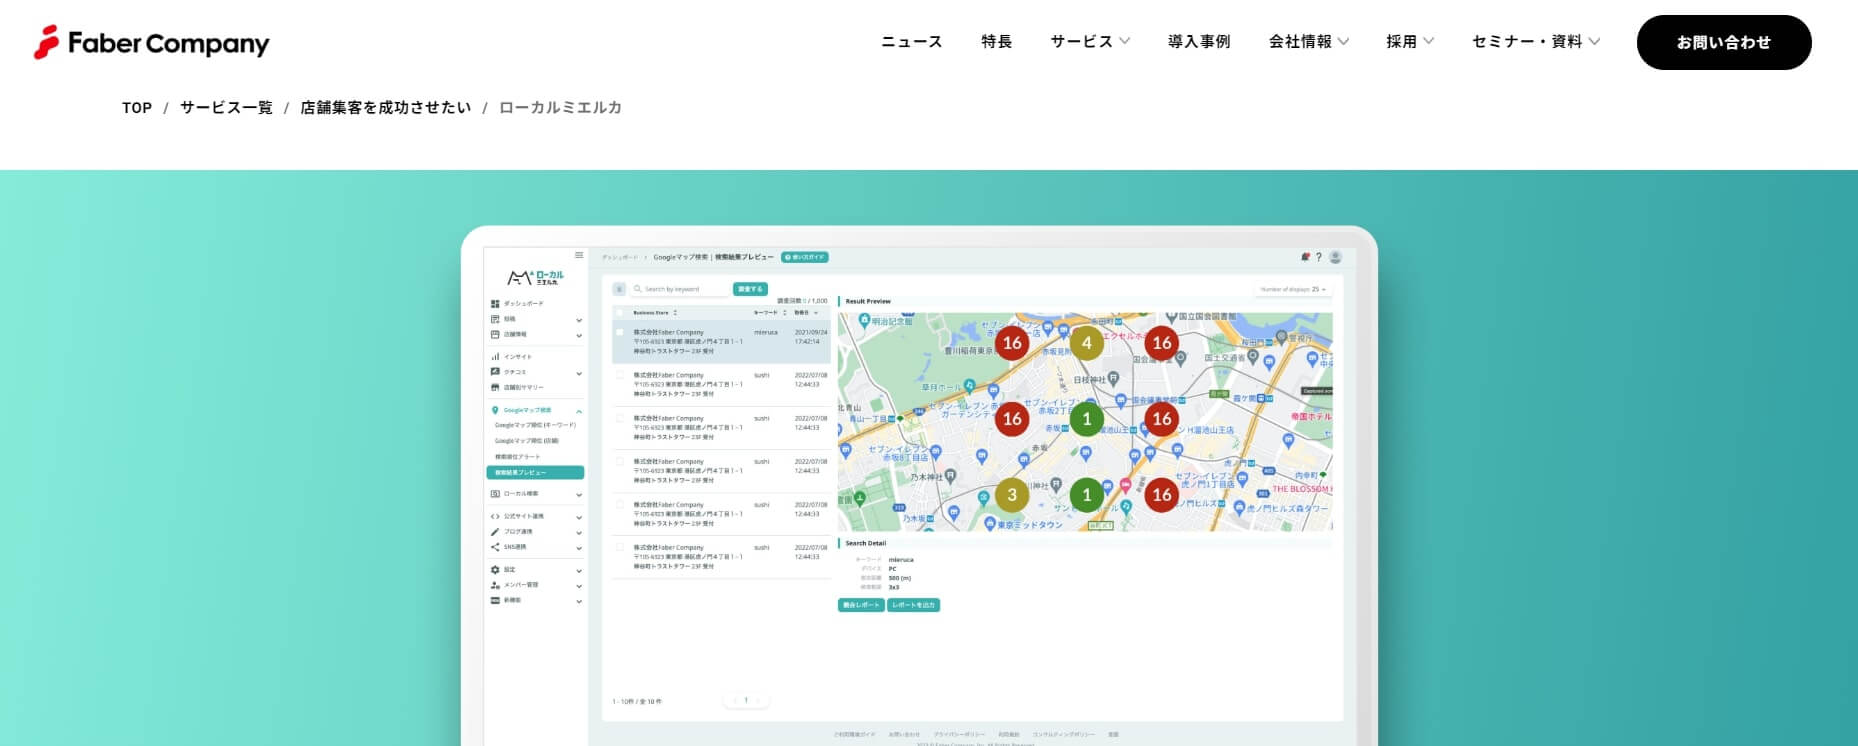Expand the SNS連携 sidebar chevron
The height and width of the screenshot is (746, 1858).
pos(579,548)
